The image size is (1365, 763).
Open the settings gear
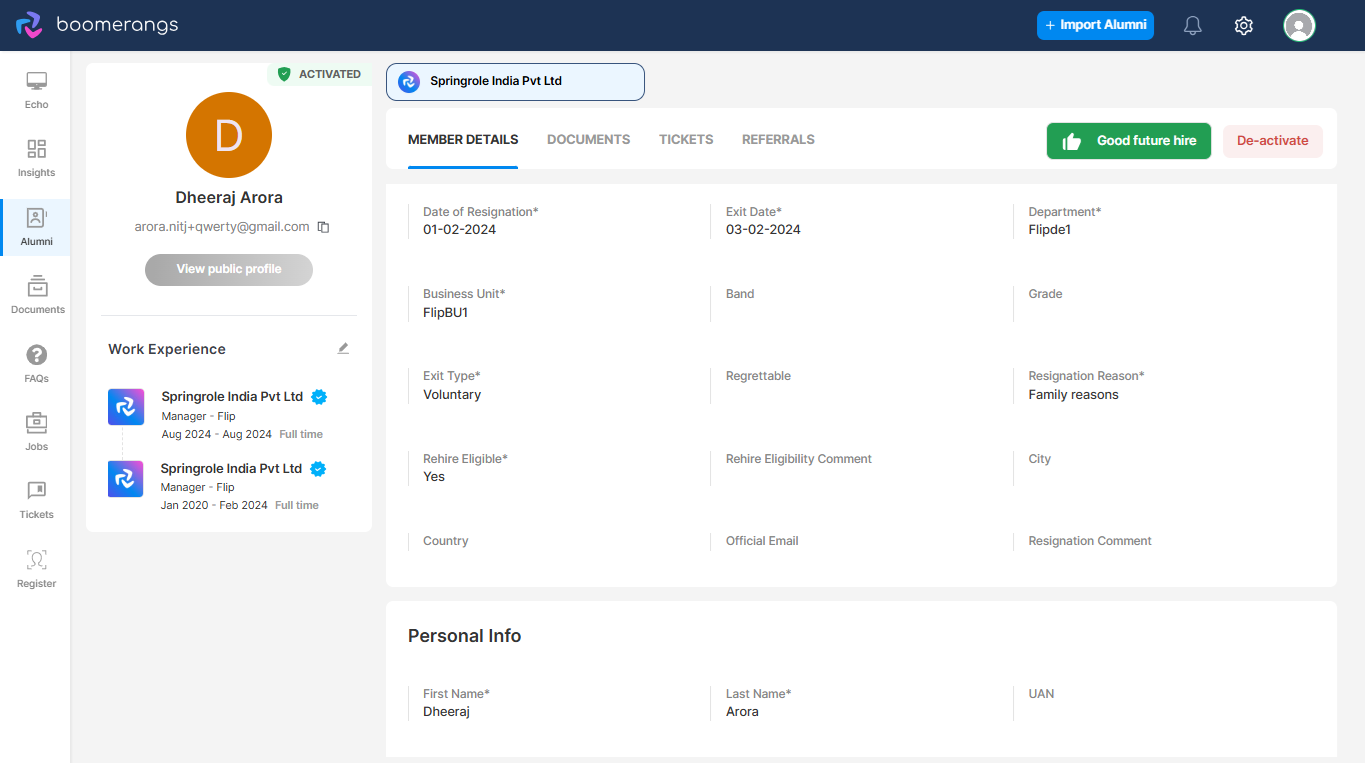pos(1243,26)
